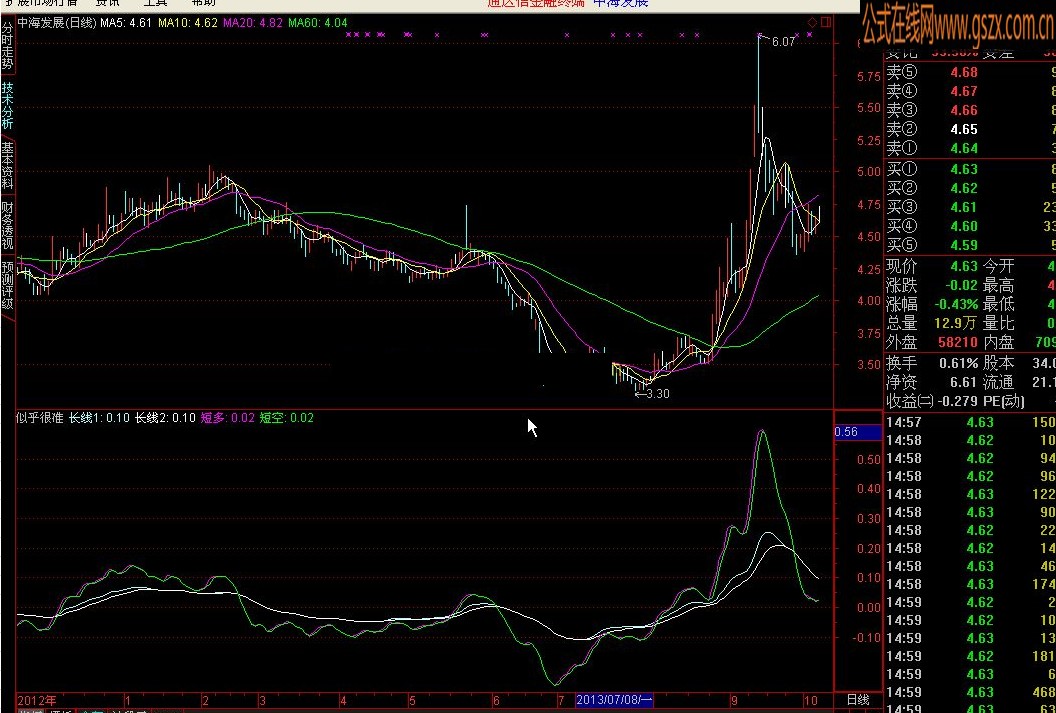Select the 卖① 4.64 quote row

(970, 147)
